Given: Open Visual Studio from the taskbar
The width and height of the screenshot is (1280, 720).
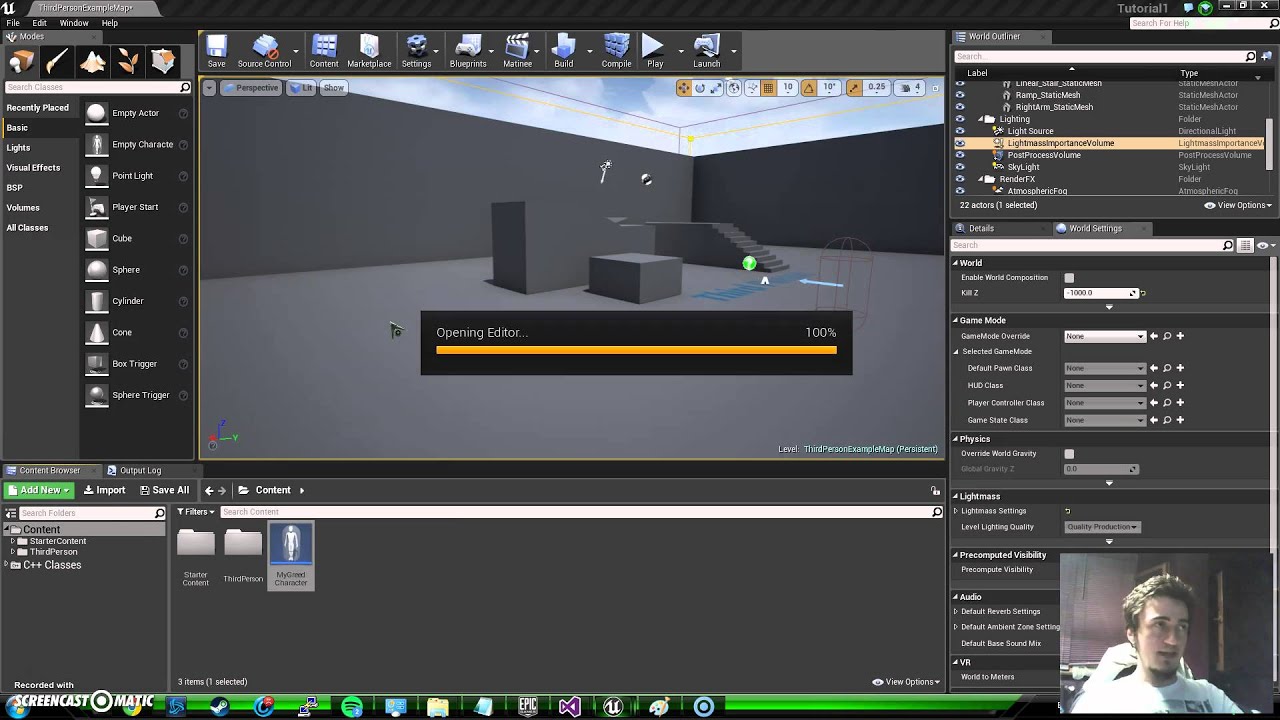Looking at the screenshot, I should point(569,707).
